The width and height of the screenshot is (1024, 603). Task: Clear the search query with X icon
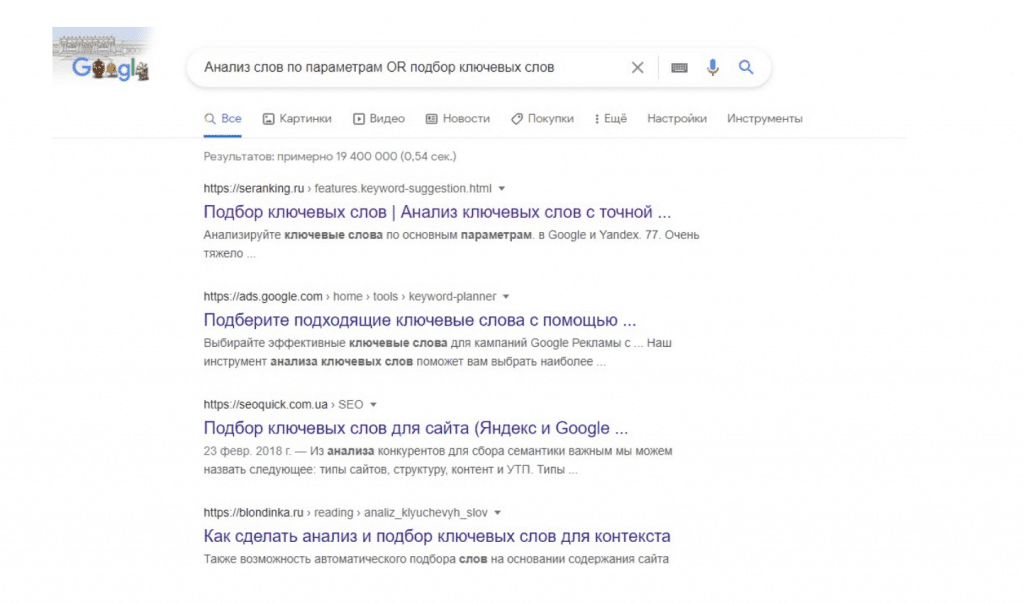click(x=637, y=68)
